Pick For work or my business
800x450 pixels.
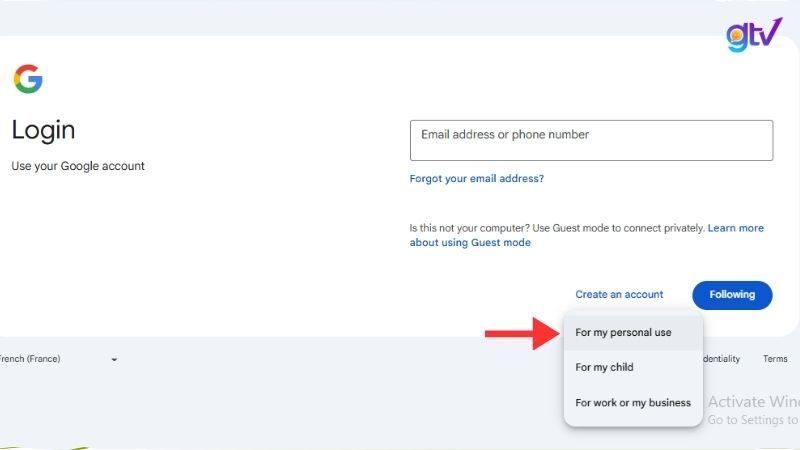[x=633, y=403]
